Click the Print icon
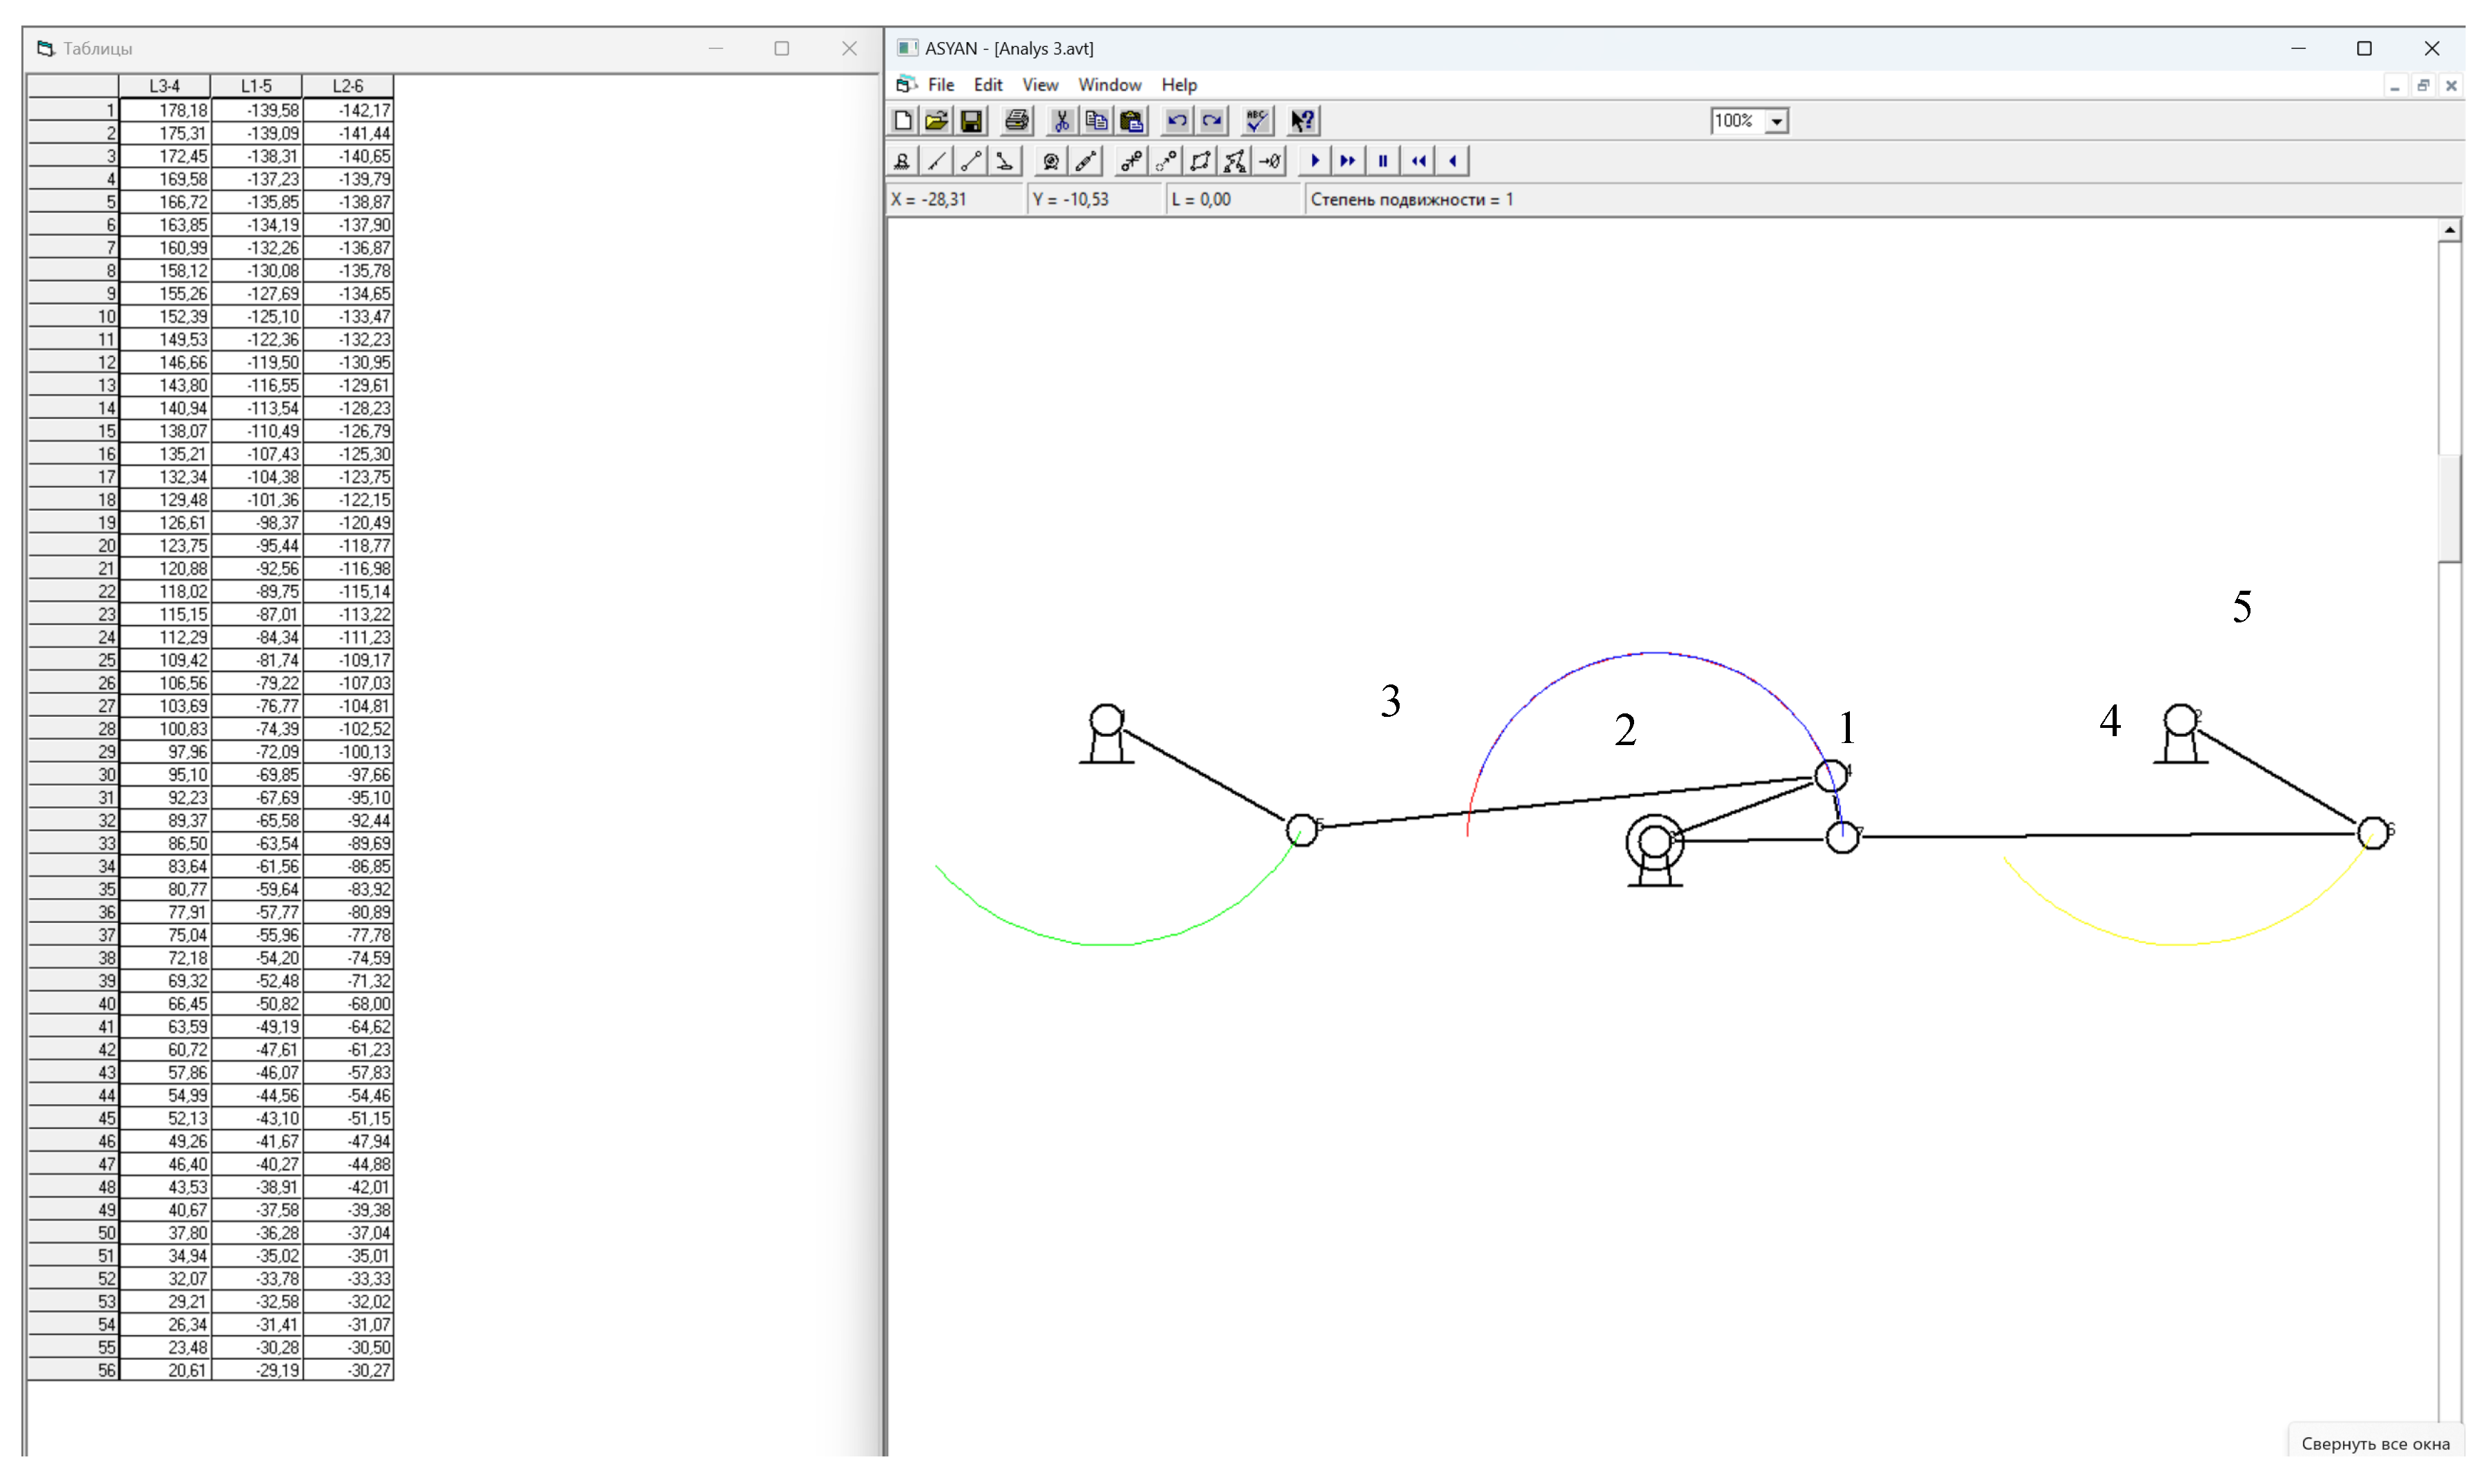The width and height of the screenshot is (2487, 1484). 1016,121
